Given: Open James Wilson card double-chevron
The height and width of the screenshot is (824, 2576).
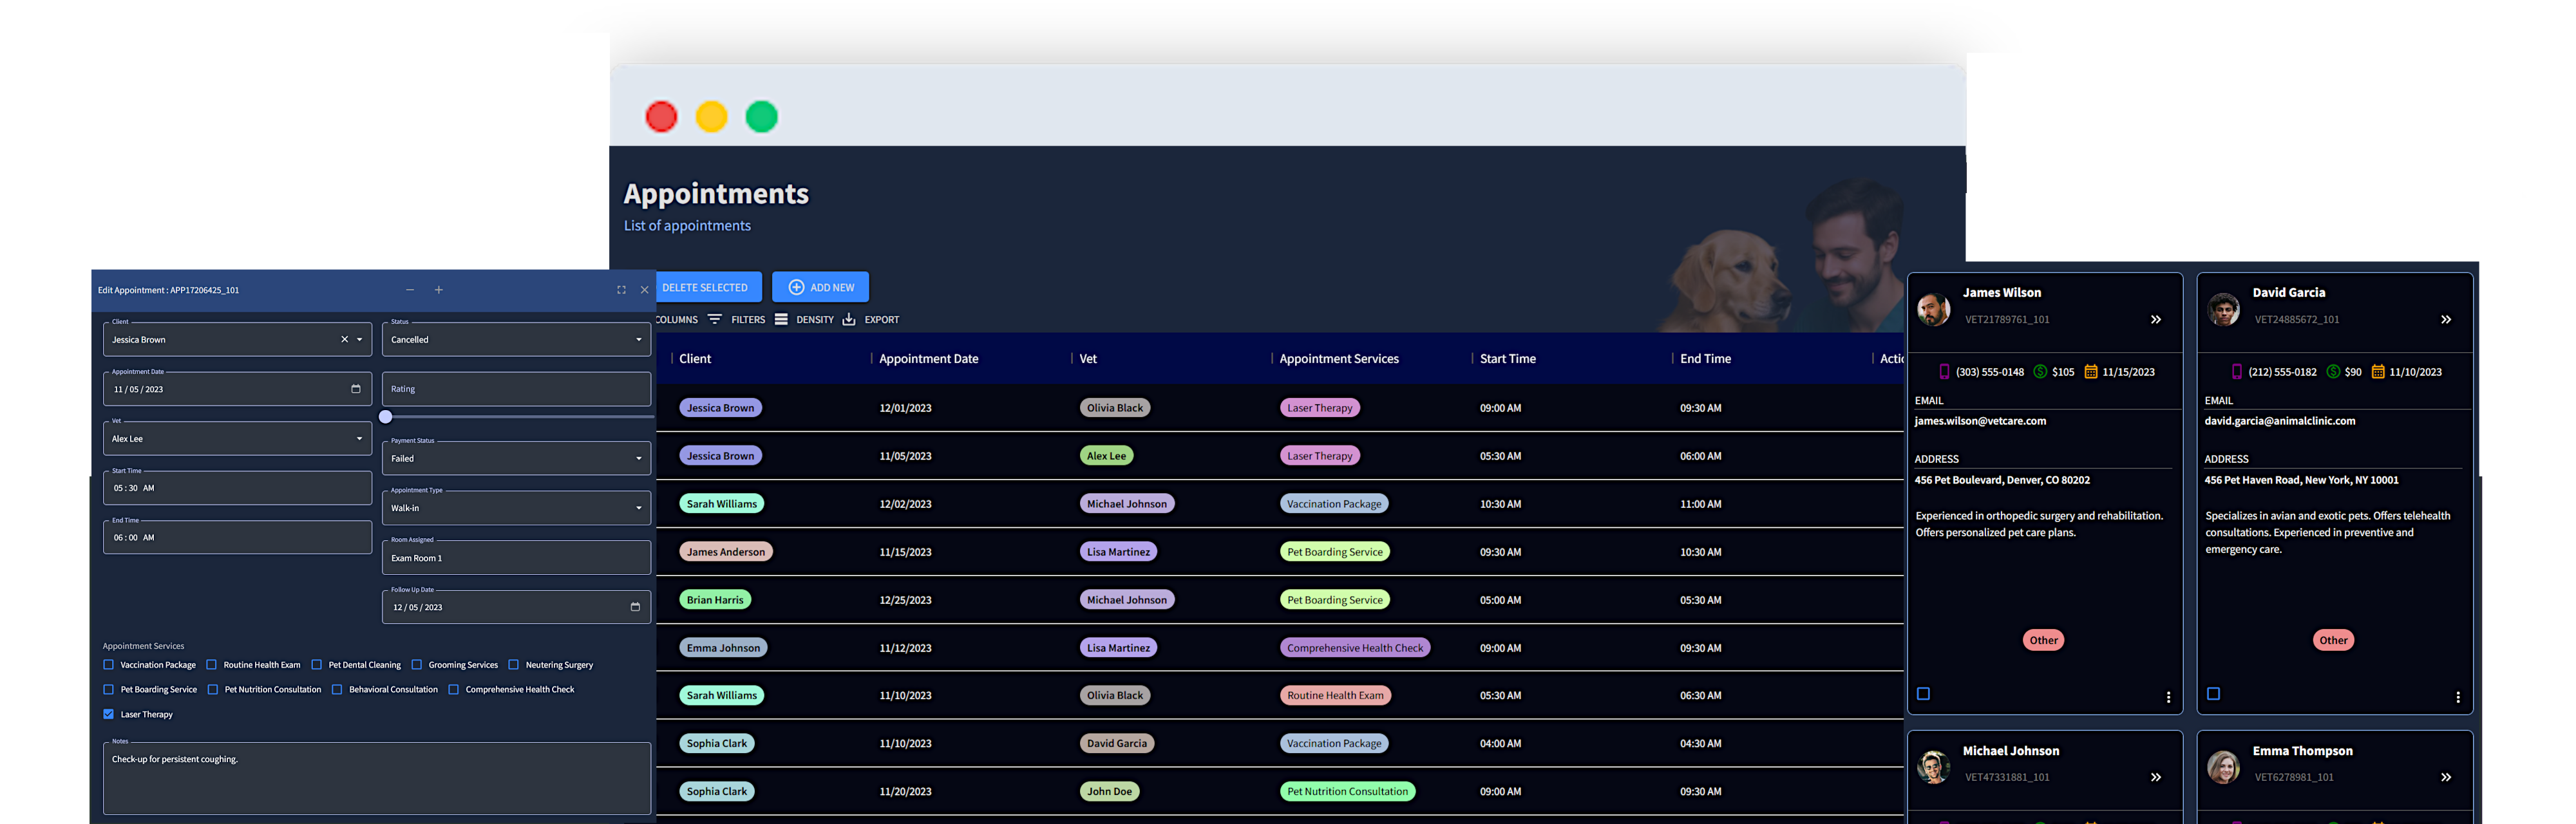Looking at the screenshot, I should pos(2156,320).
